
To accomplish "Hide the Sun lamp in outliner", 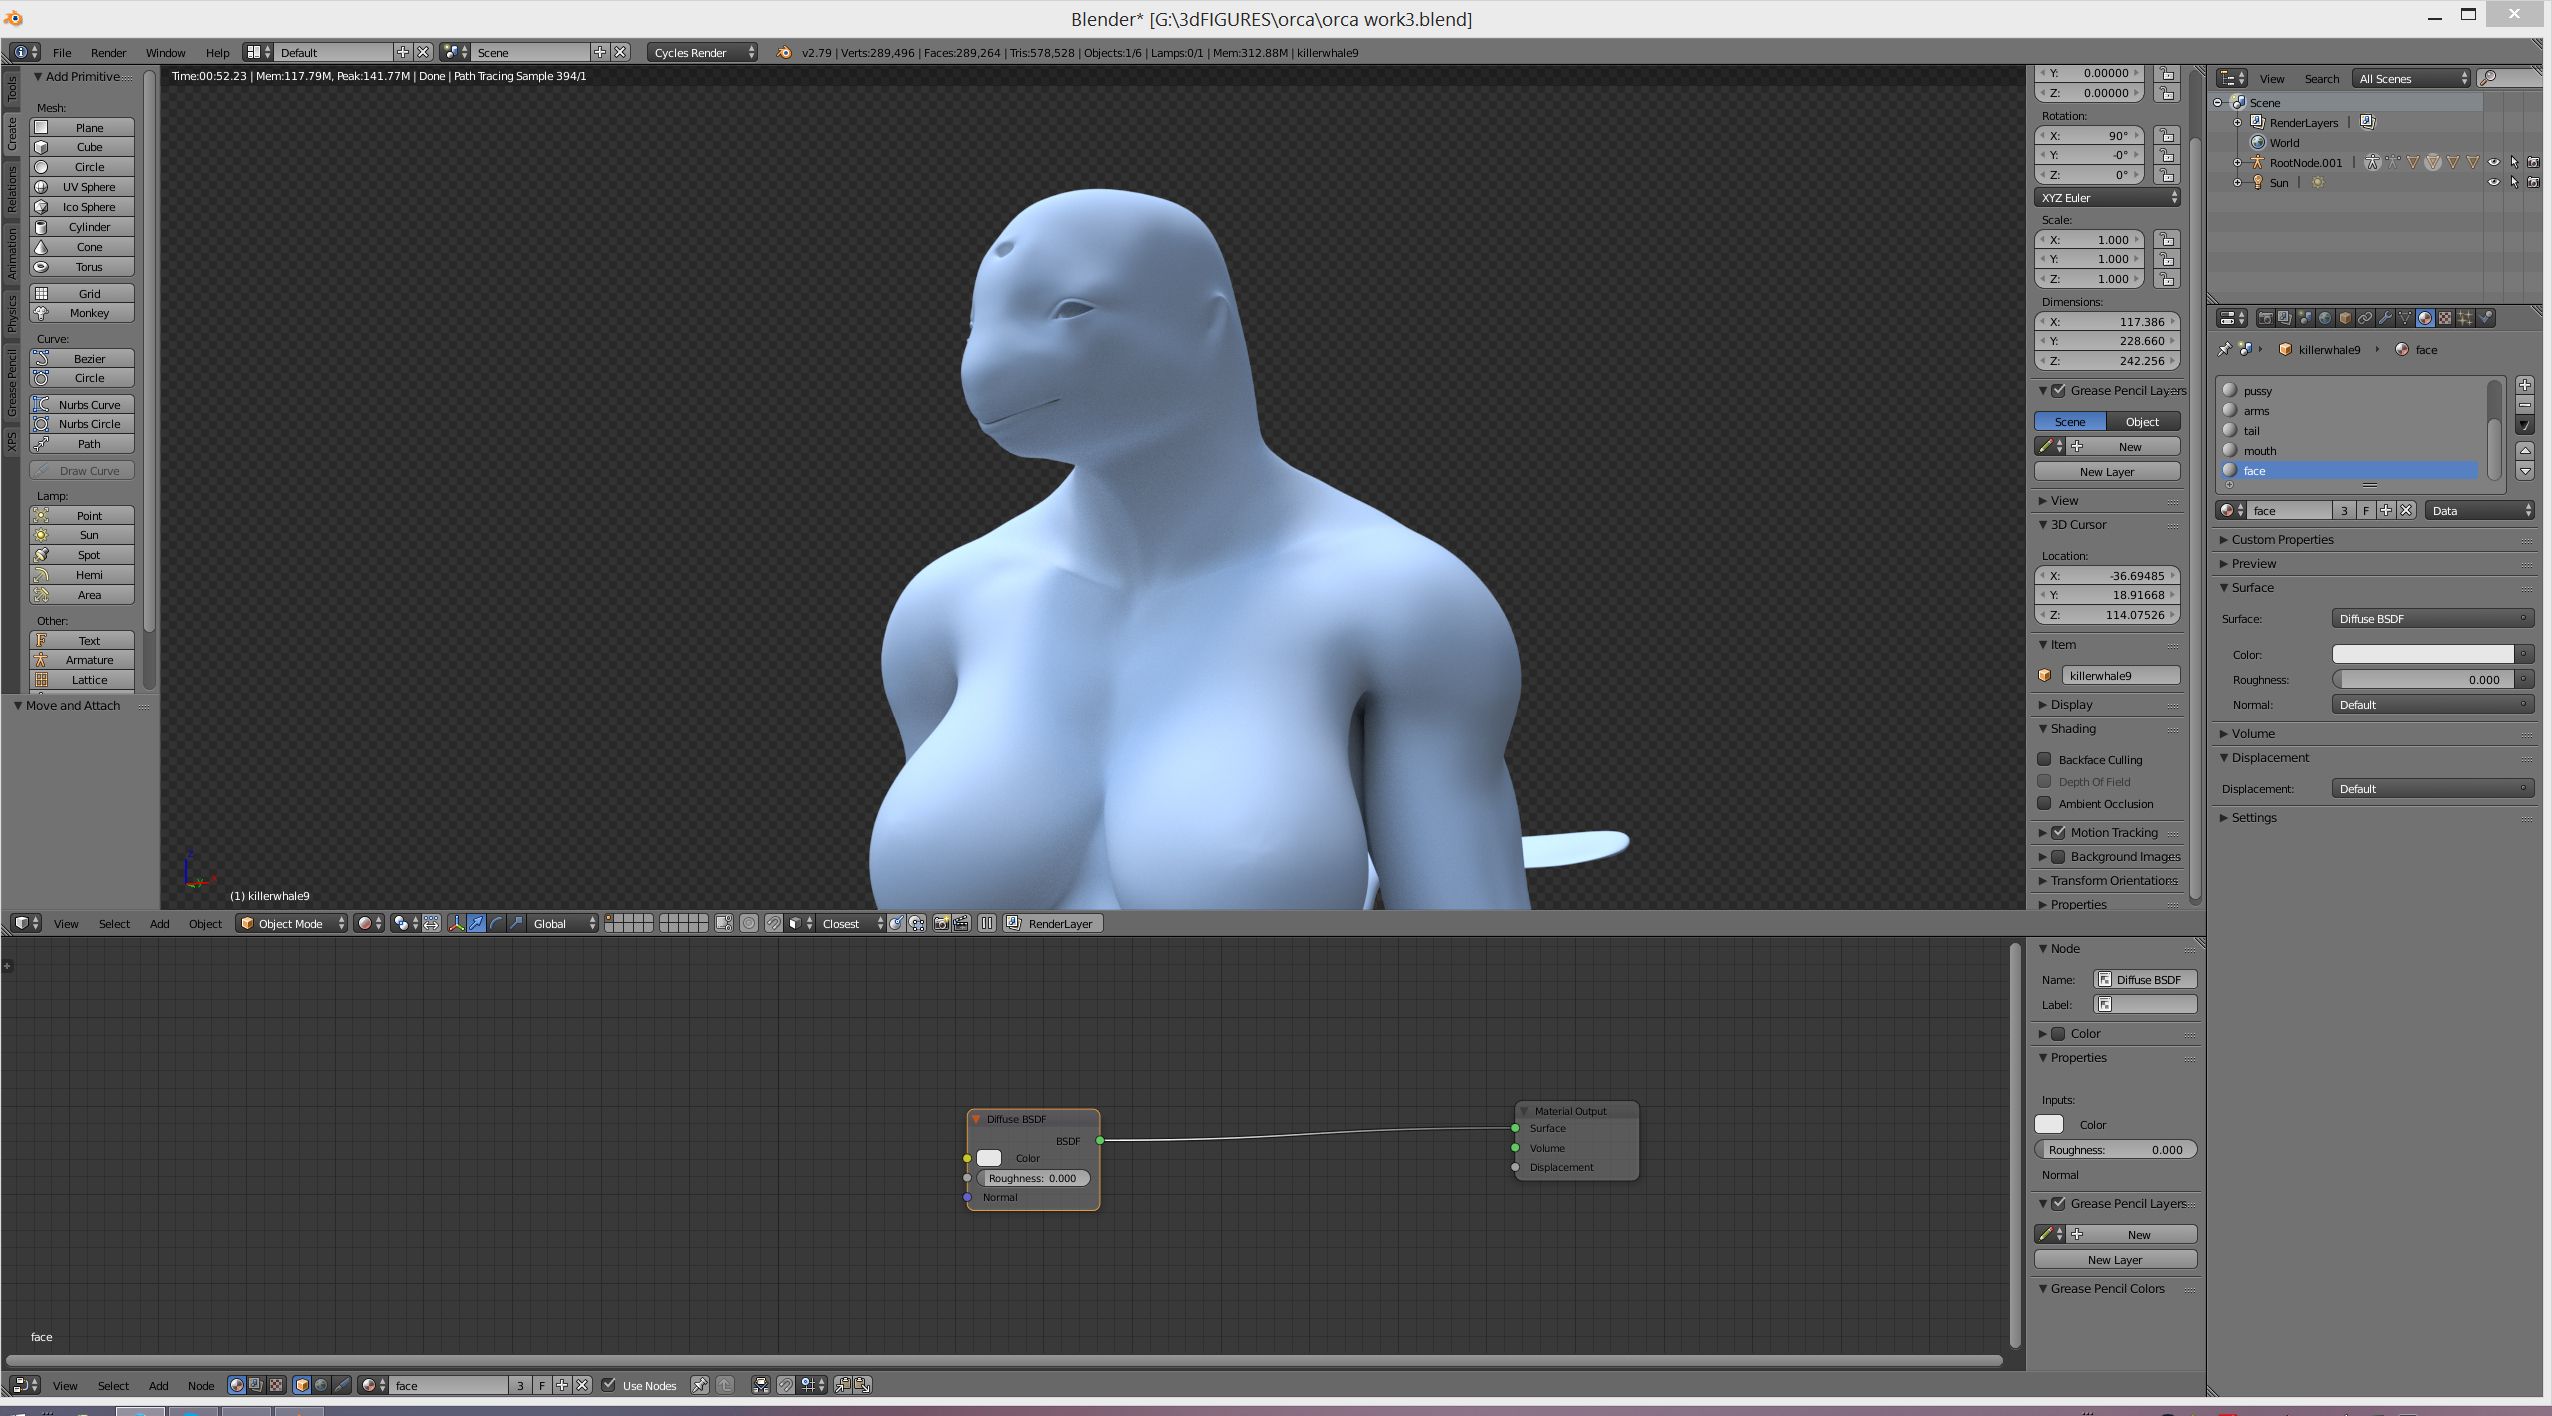I will tap(2493, 182).
